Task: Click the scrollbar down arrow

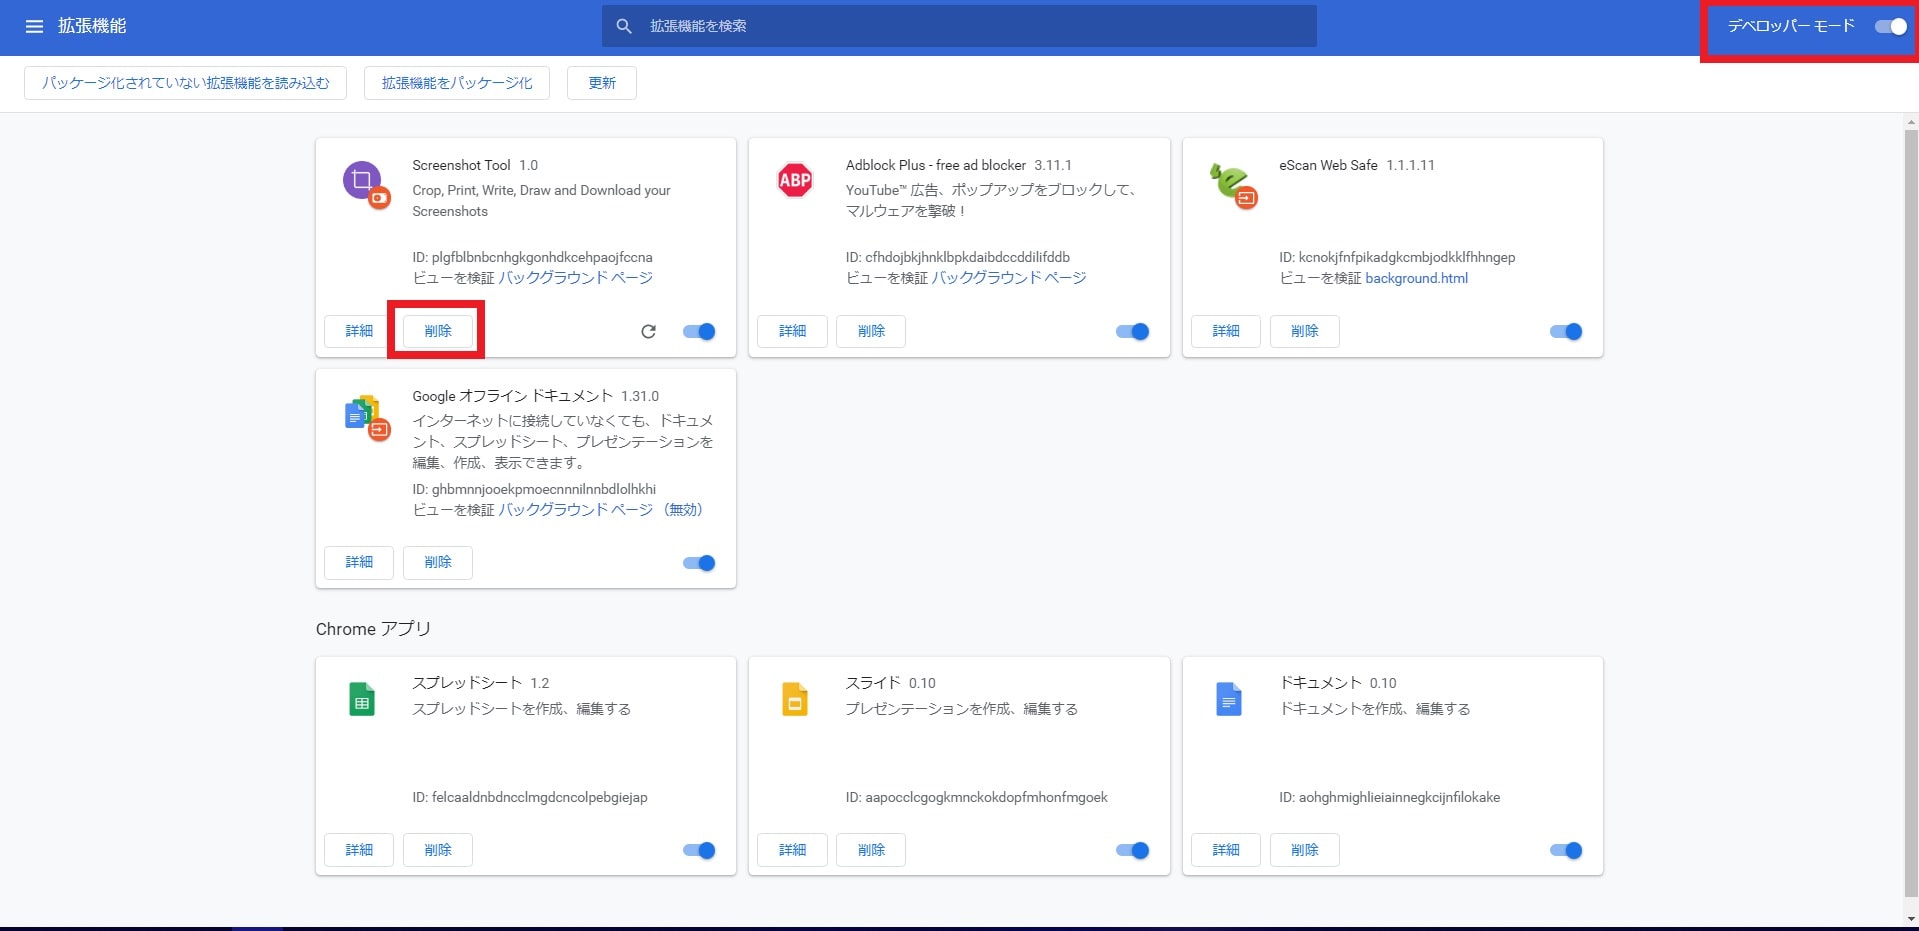Action: pyautogui.click(x=1911, y=919)
